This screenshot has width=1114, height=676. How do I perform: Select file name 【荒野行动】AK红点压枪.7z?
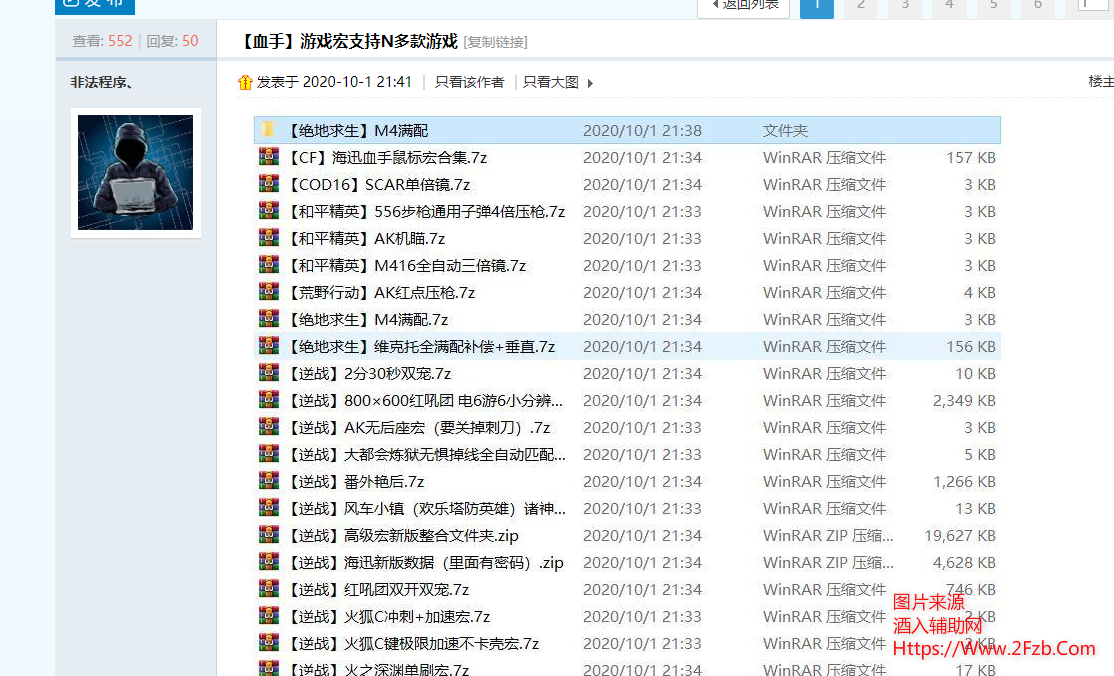pyautogui.click(x=381, y=292)
